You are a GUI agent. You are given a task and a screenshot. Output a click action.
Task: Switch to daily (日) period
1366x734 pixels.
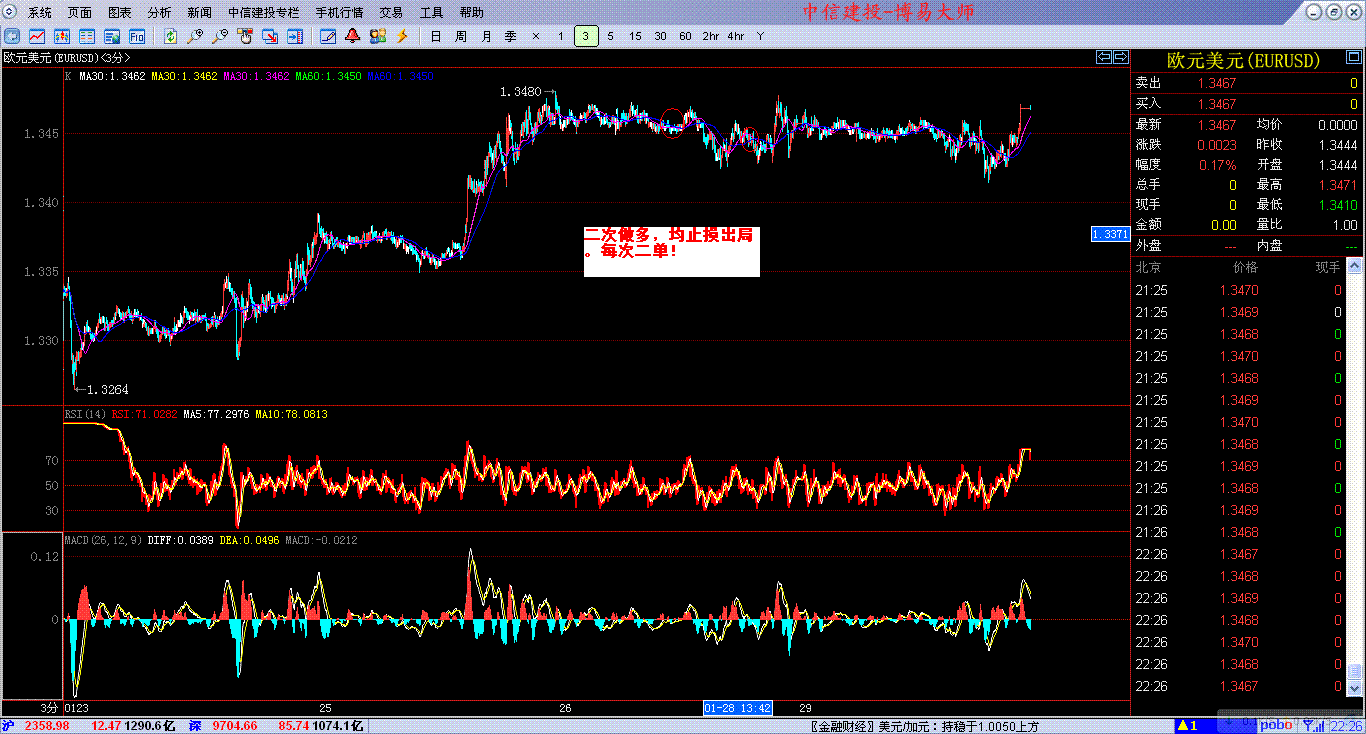click(435, 36)
